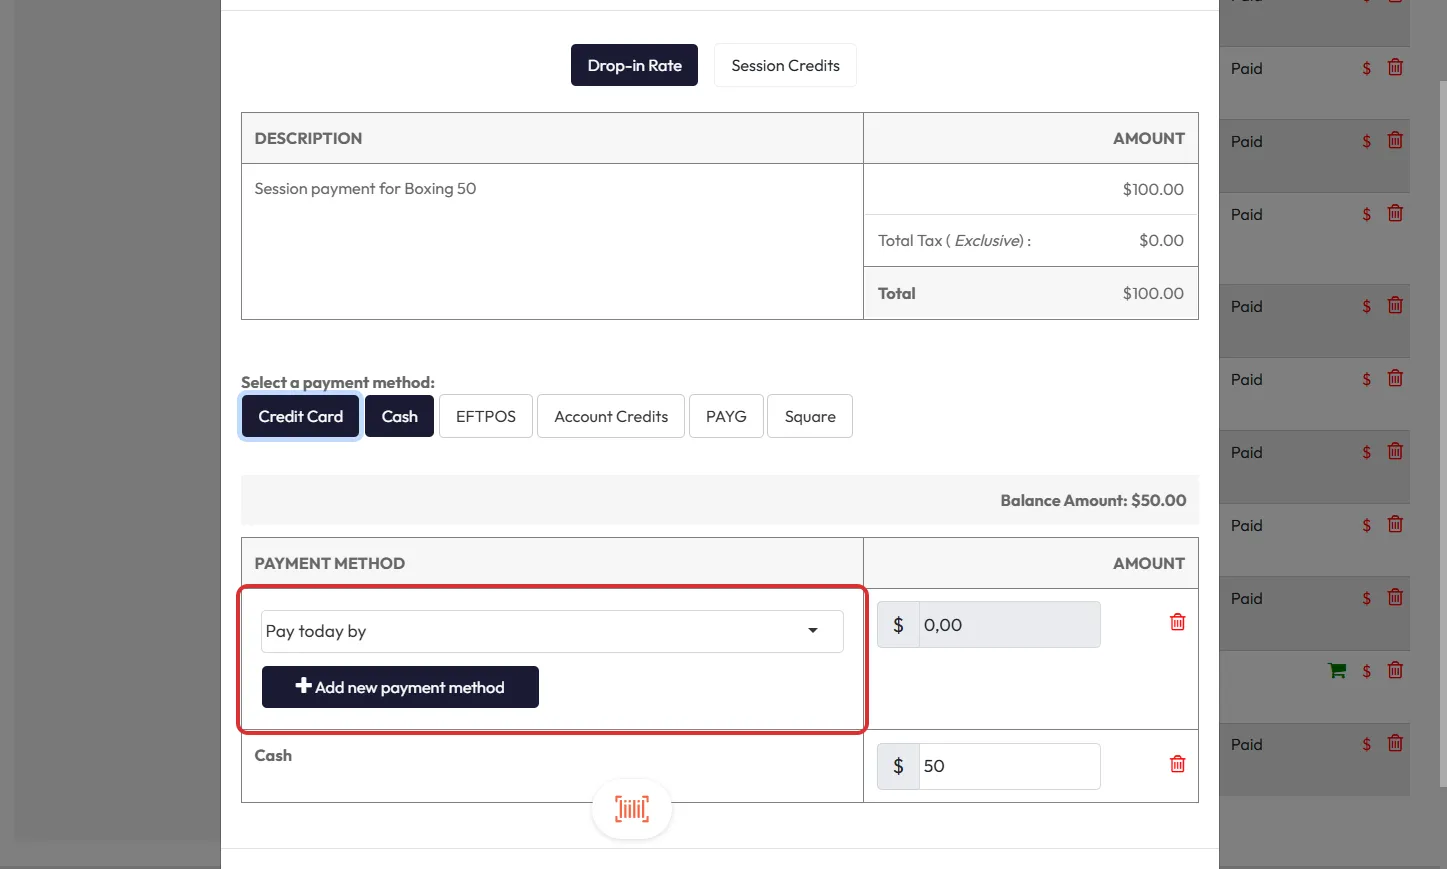The height and width of the screenshot is (869, 1447).
Task: Select EFTPOS as payment method
Action: click(485, 416)
